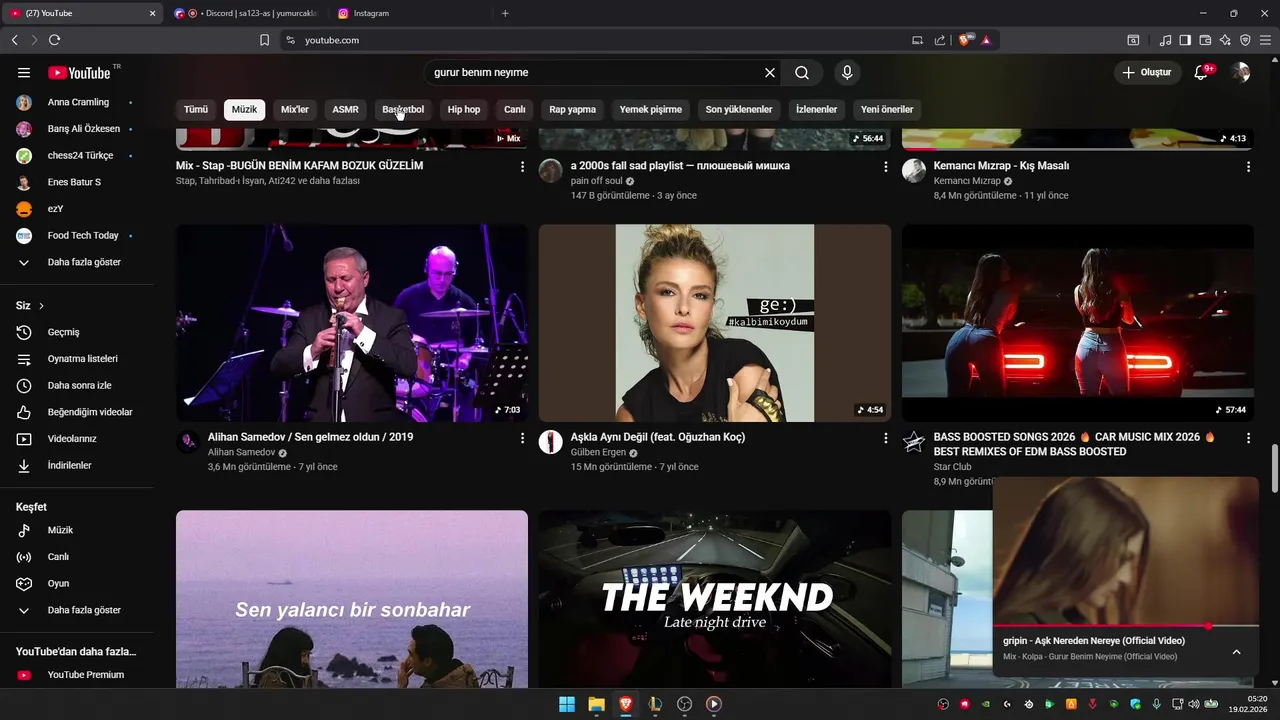
Task: Toggle the browser sidebar panel icon
Action: [1185, 40]
